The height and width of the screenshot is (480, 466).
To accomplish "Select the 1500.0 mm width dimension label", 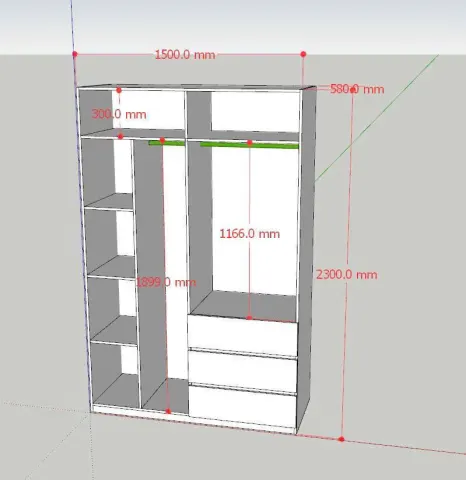I will coord(185,55).
